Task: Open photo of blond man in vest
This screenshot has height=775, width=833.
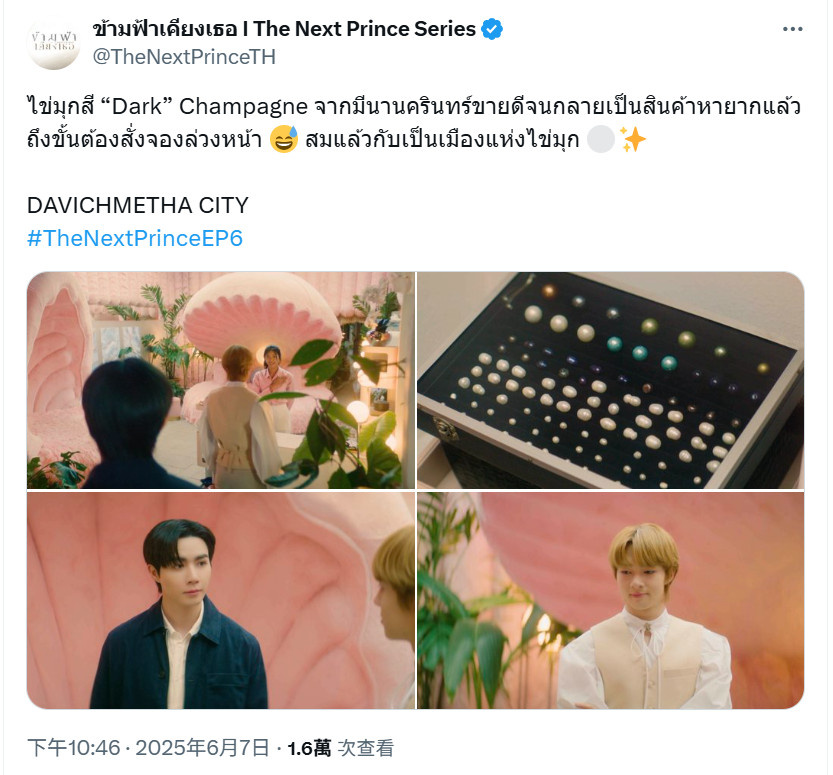Action: tap(610, 600)
